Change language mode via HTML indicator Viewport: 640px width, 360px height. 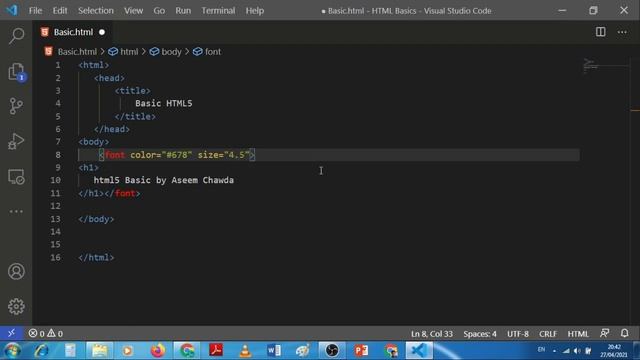(578, 333)
